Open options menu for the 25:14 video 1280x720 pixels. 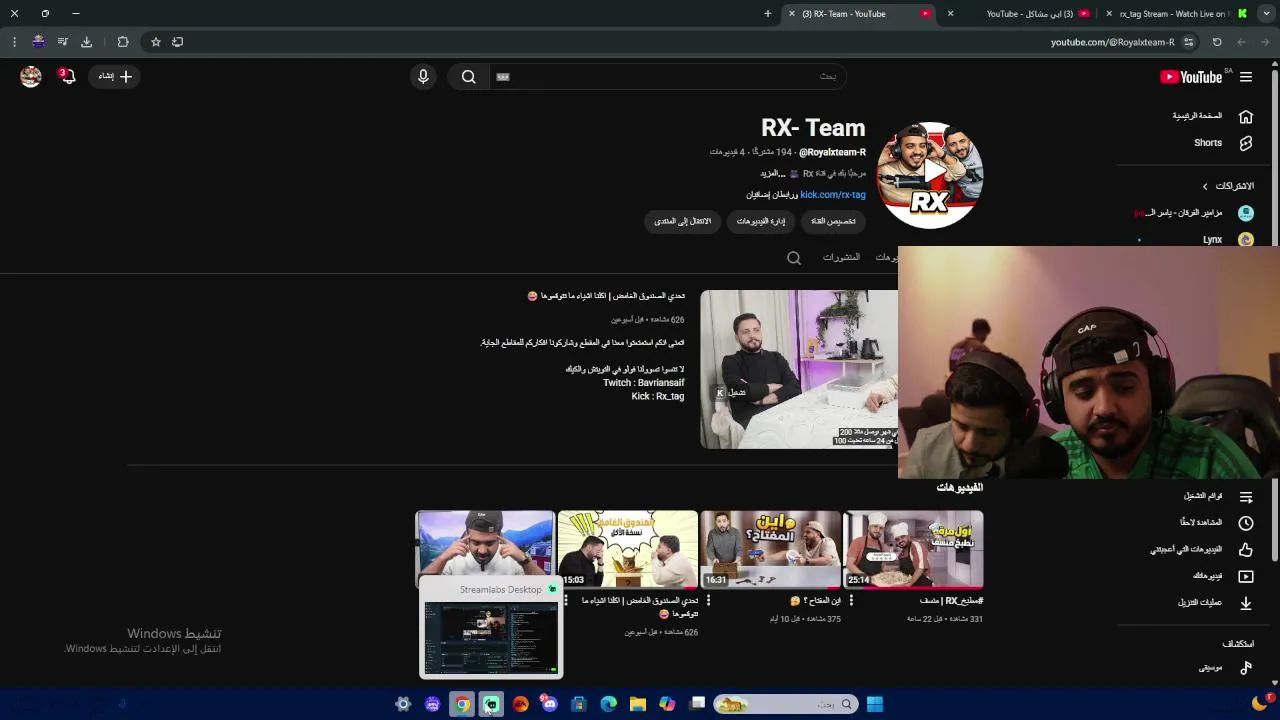click(x=851, y=601)
